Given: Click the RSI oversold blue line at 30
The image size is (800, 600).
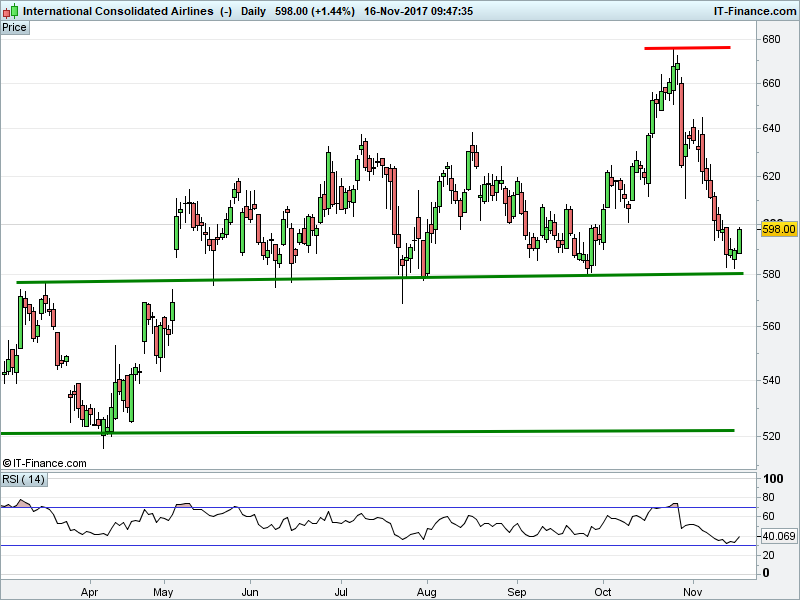Looking at the screenshot, I should (x=378, y=545).
